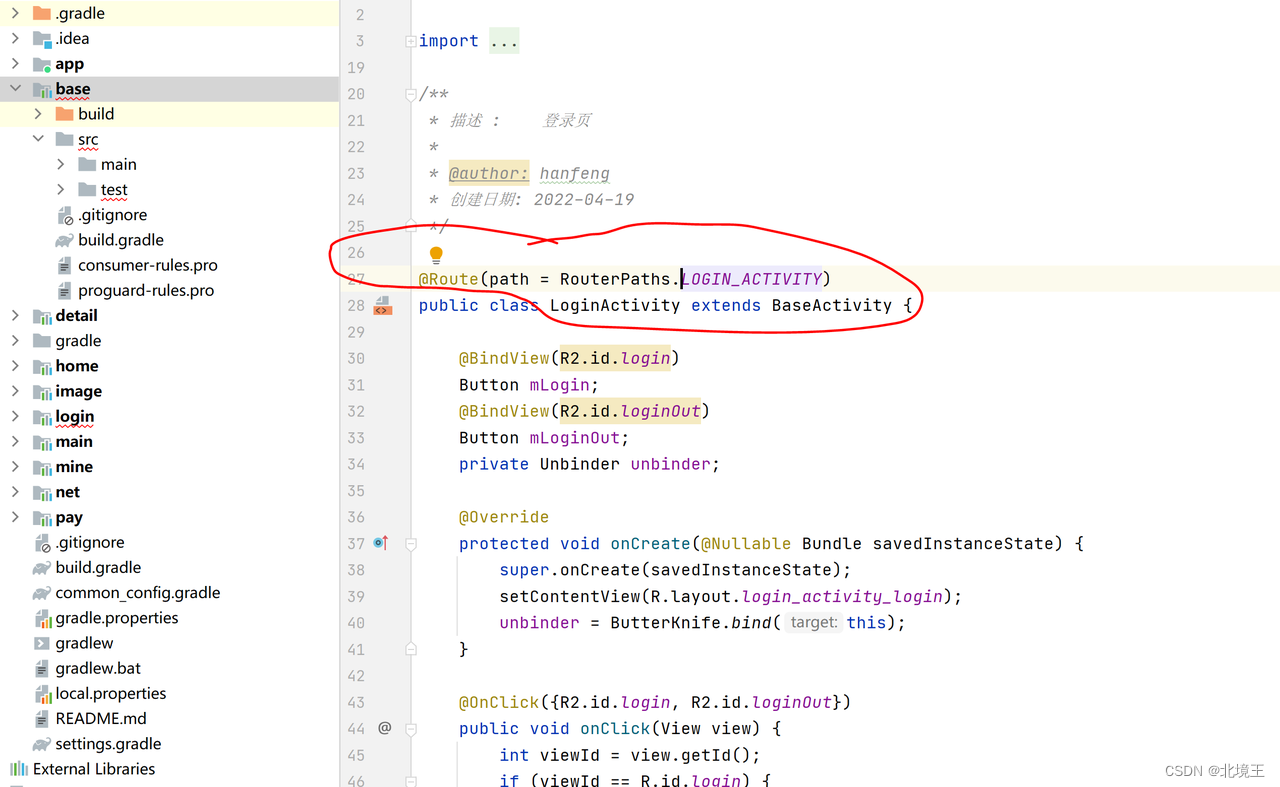Expand the folded import block
This screenshot has height=787, width=1280.
(411, 41)
